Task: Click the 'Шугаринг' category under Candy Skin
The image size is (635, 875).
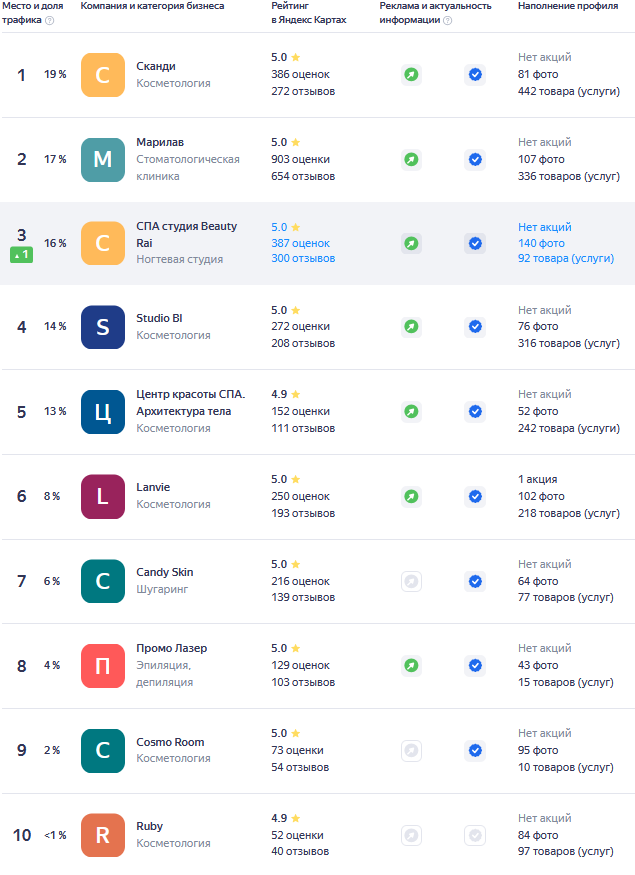Action: point(162,589)
